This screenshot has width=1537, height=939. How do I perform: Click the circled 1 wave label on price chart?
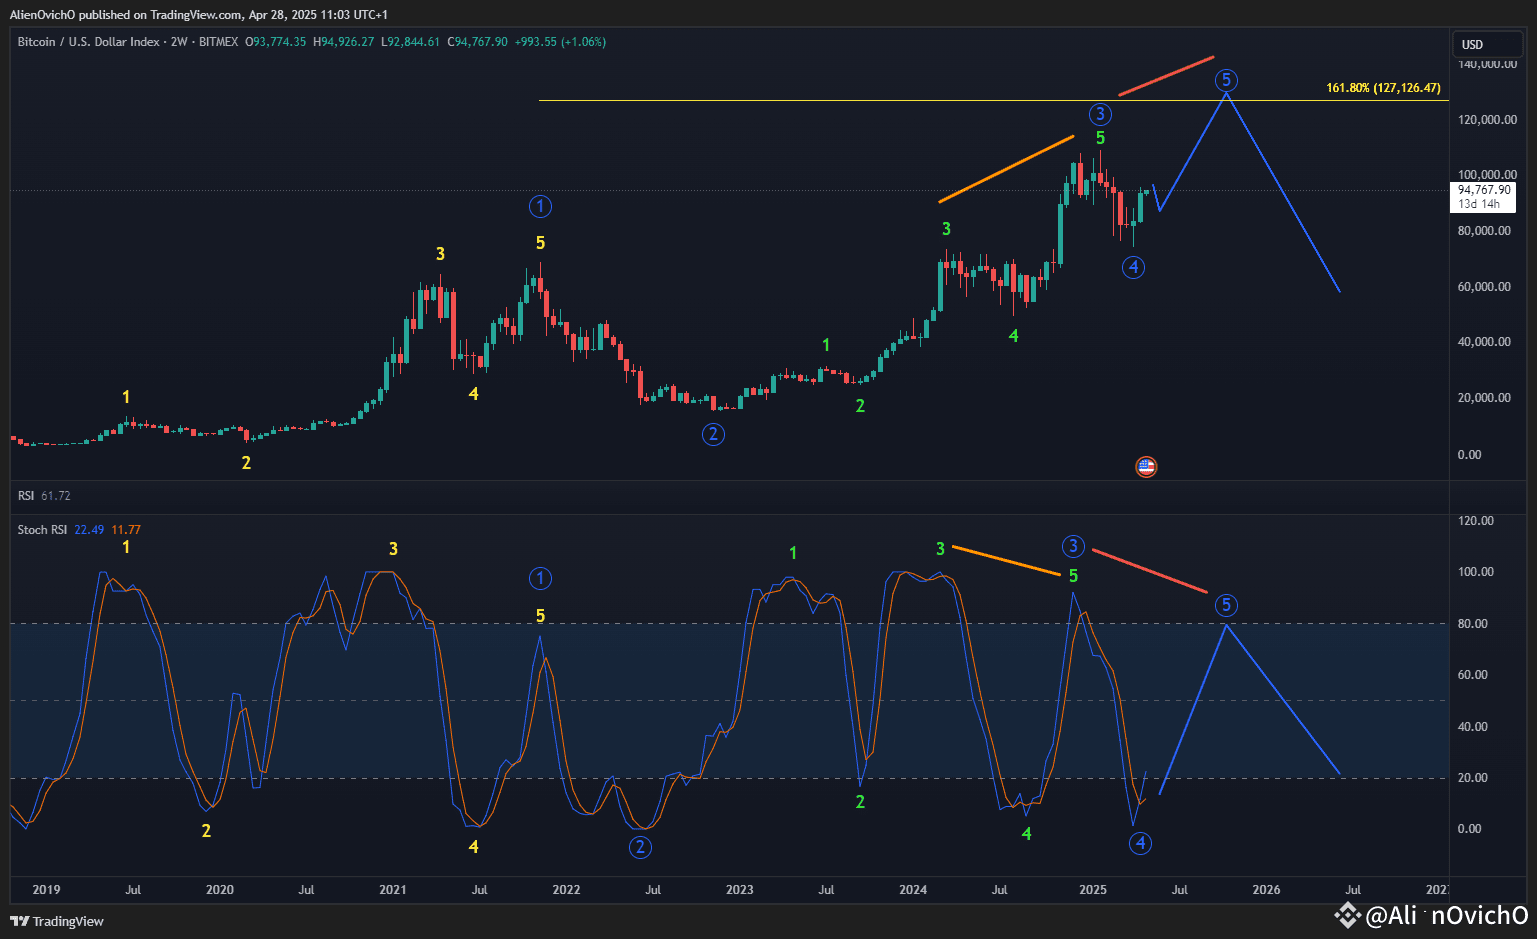540,207
